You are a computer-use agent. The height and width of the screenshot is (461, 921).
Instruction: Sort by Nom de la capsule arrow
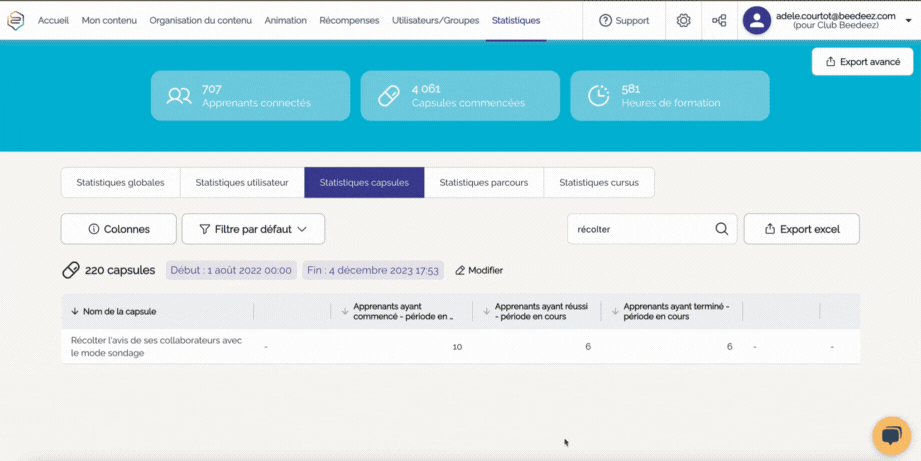[75, 312]
